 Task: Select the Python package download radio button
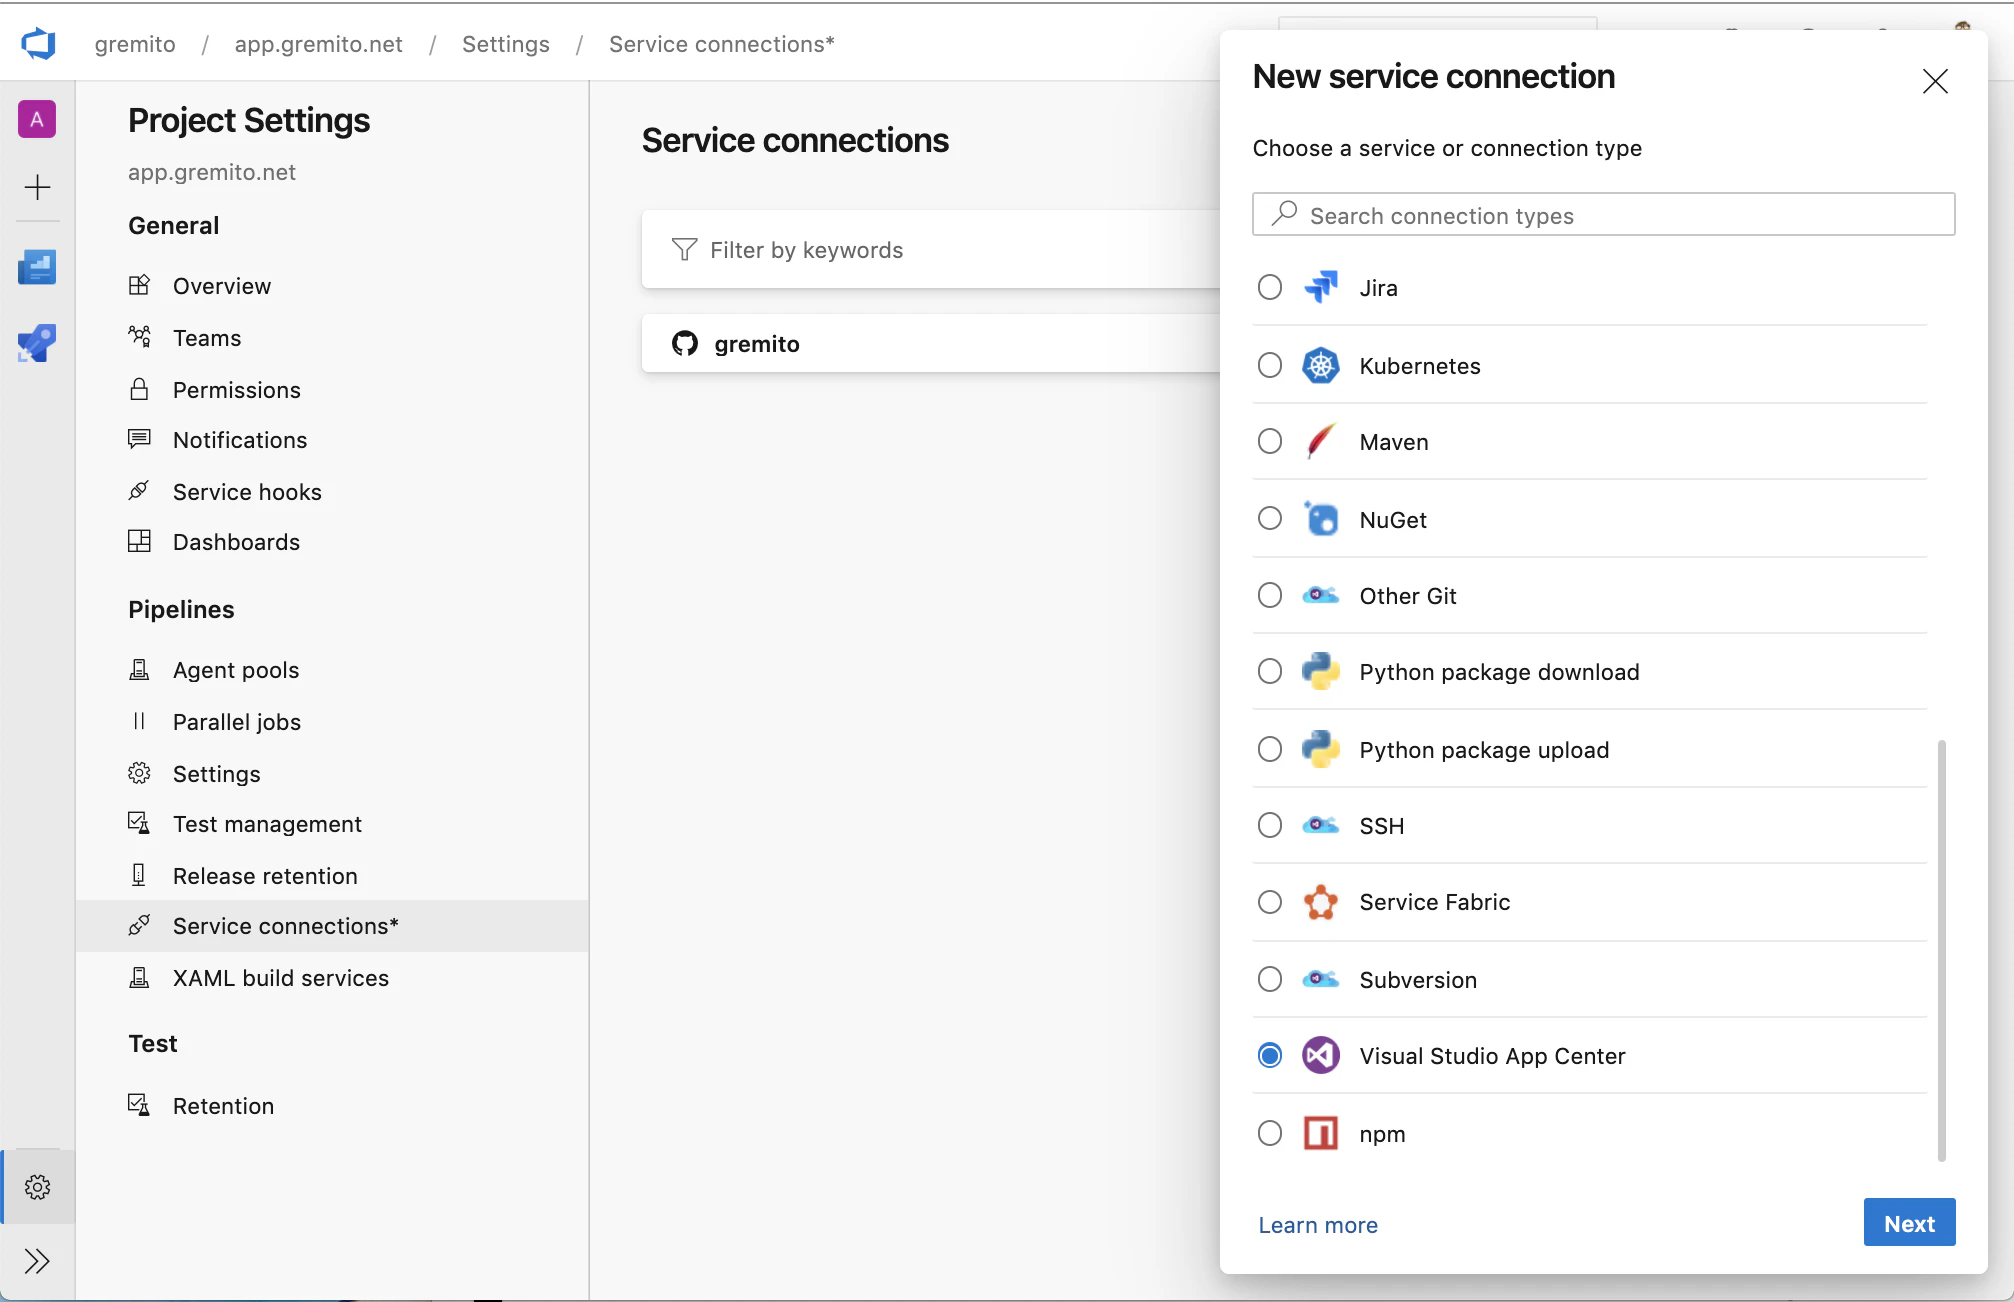[1270, 671]
